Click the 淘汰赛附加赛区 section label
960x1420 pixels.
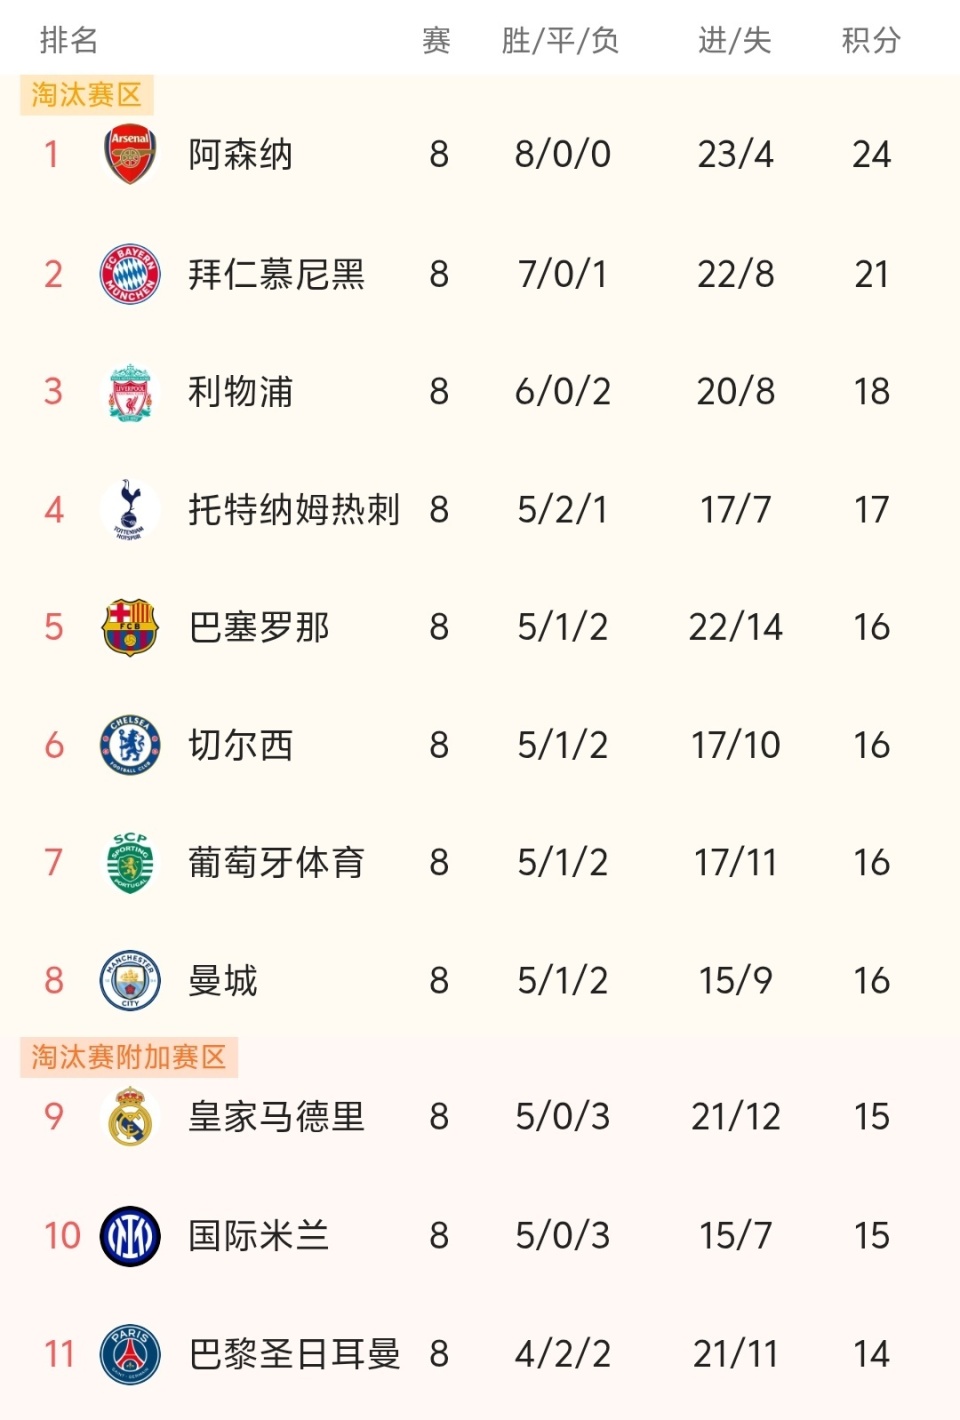tap(128, 1057)
